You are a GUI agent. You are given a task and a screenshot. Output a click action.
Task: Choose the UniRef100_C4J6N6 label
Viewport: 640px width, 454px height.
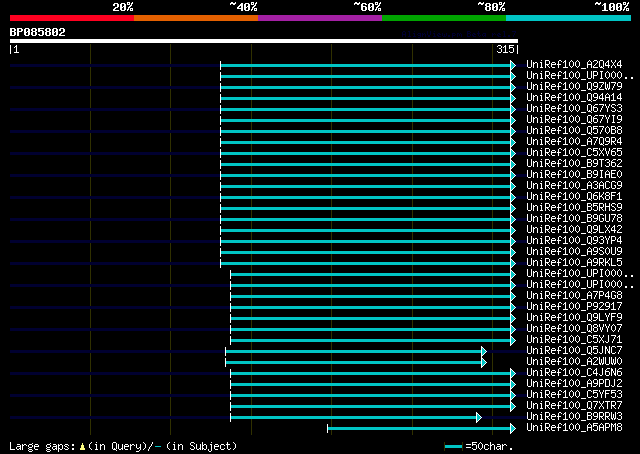pos(574,373)
